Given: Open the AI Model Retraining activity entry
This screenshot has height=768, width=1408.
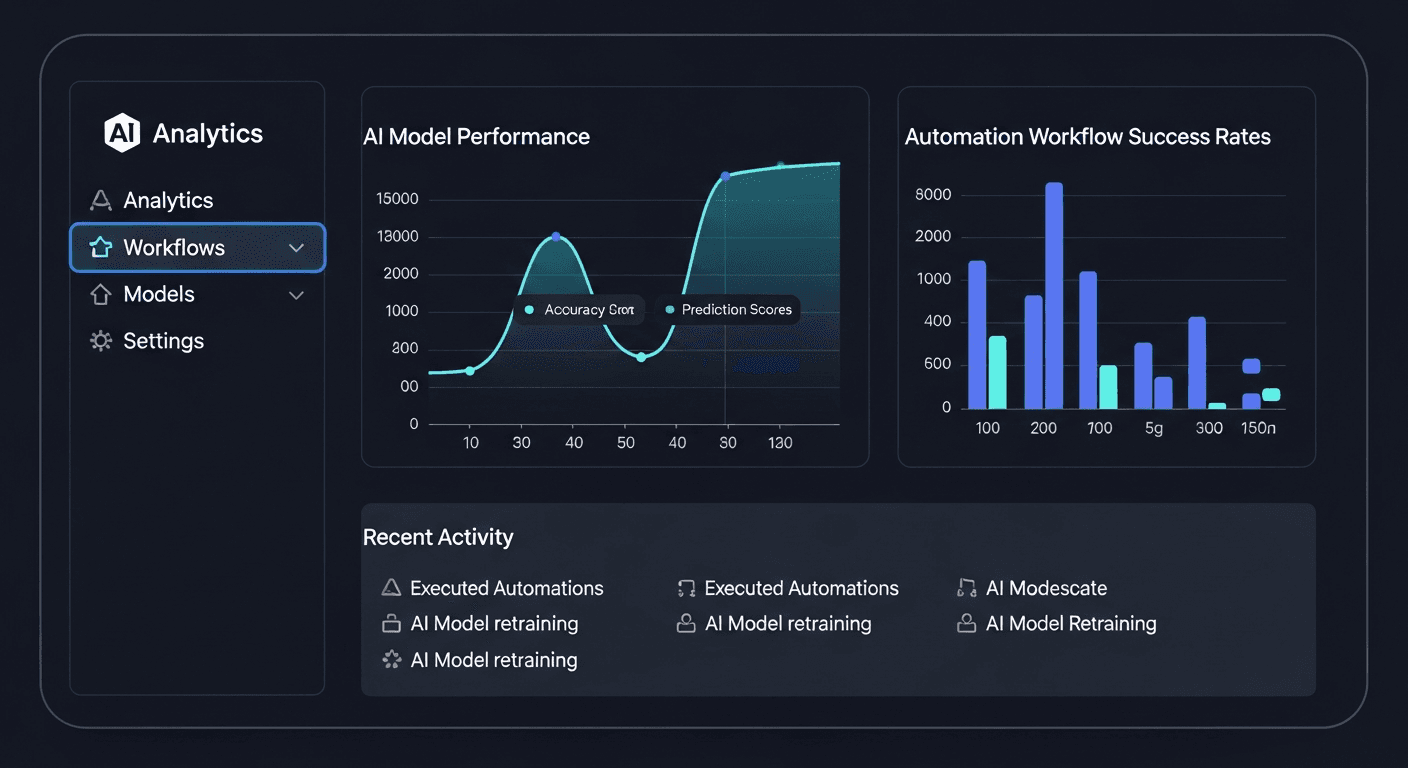Looking at the screenshot, I should click(x=1071, y=623).
